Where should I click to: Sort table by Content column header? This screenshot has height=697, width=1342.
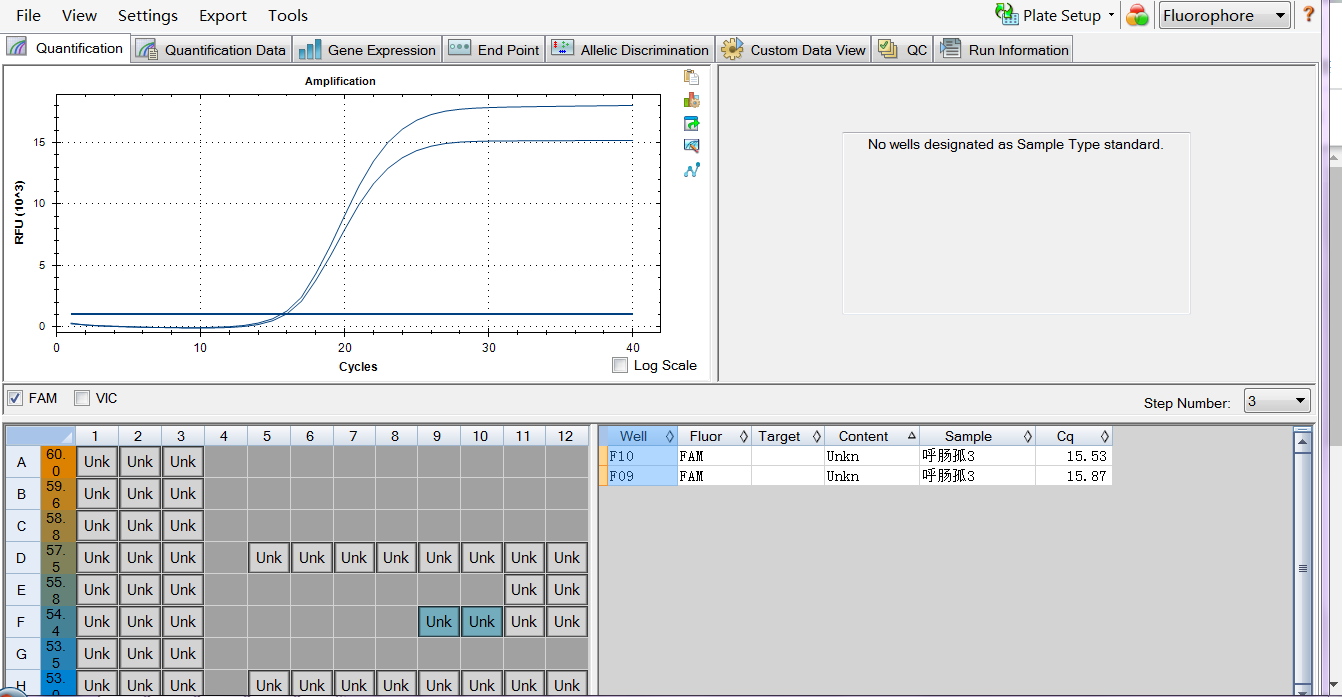(872, 436)
